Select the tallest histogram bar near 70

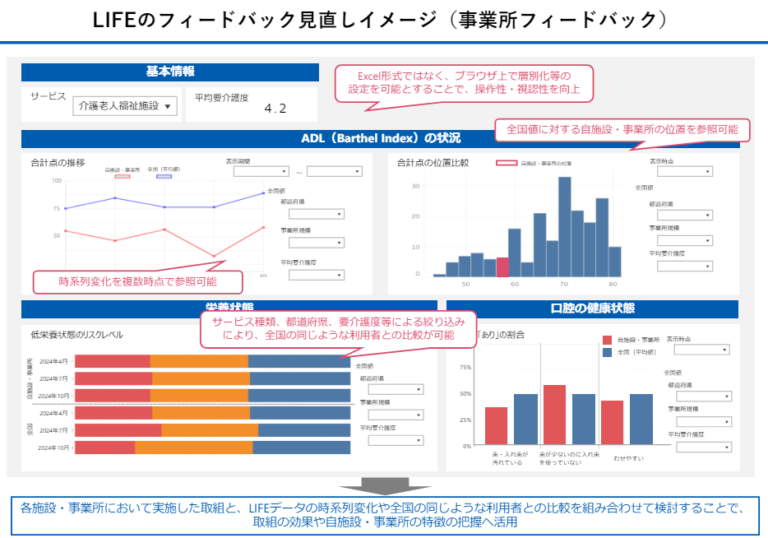point(564,227)
